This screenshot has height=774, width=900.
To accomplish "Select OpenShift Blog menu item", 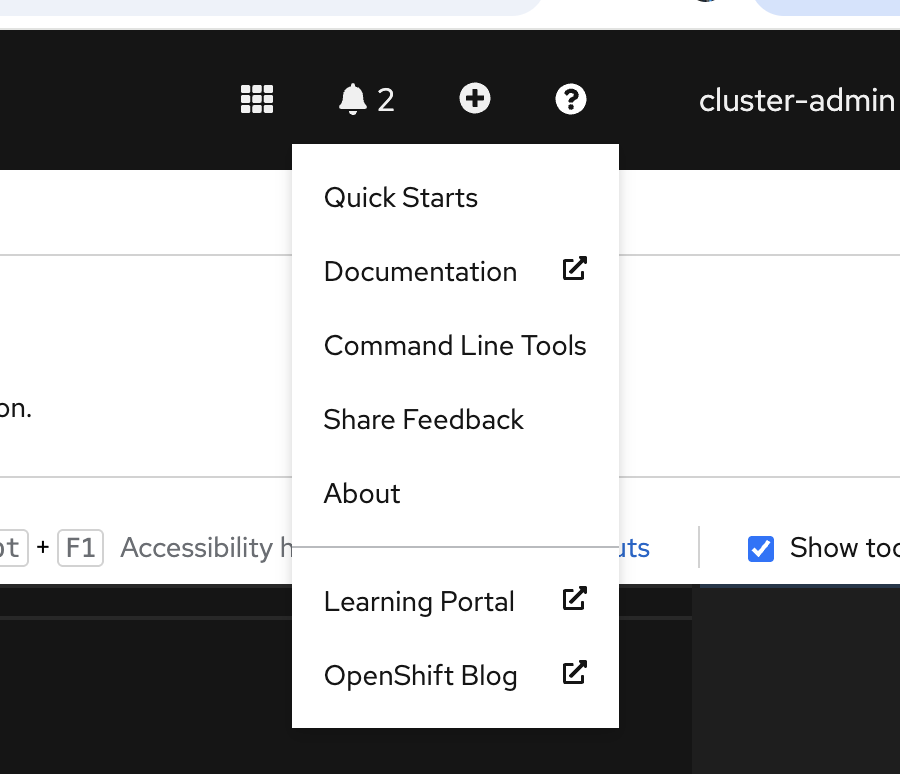I will [420, 676].
